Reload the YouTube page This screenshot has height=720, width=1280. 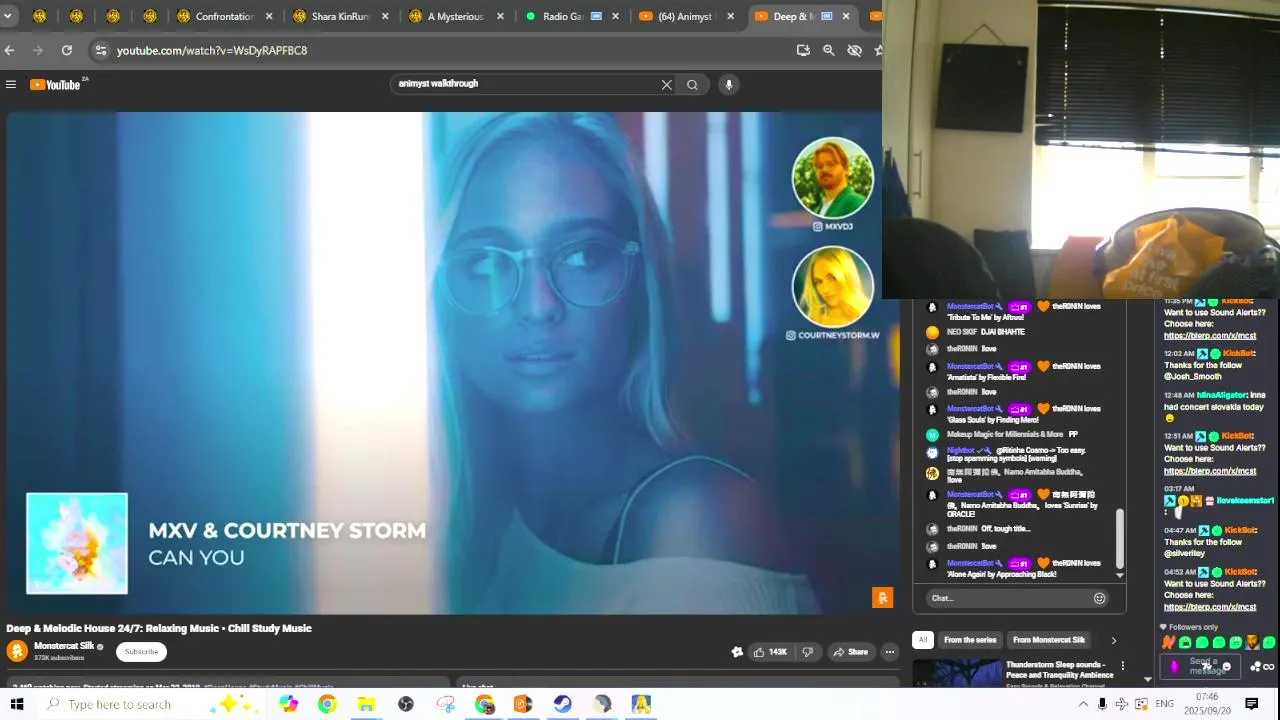click(x=66, y=50)
